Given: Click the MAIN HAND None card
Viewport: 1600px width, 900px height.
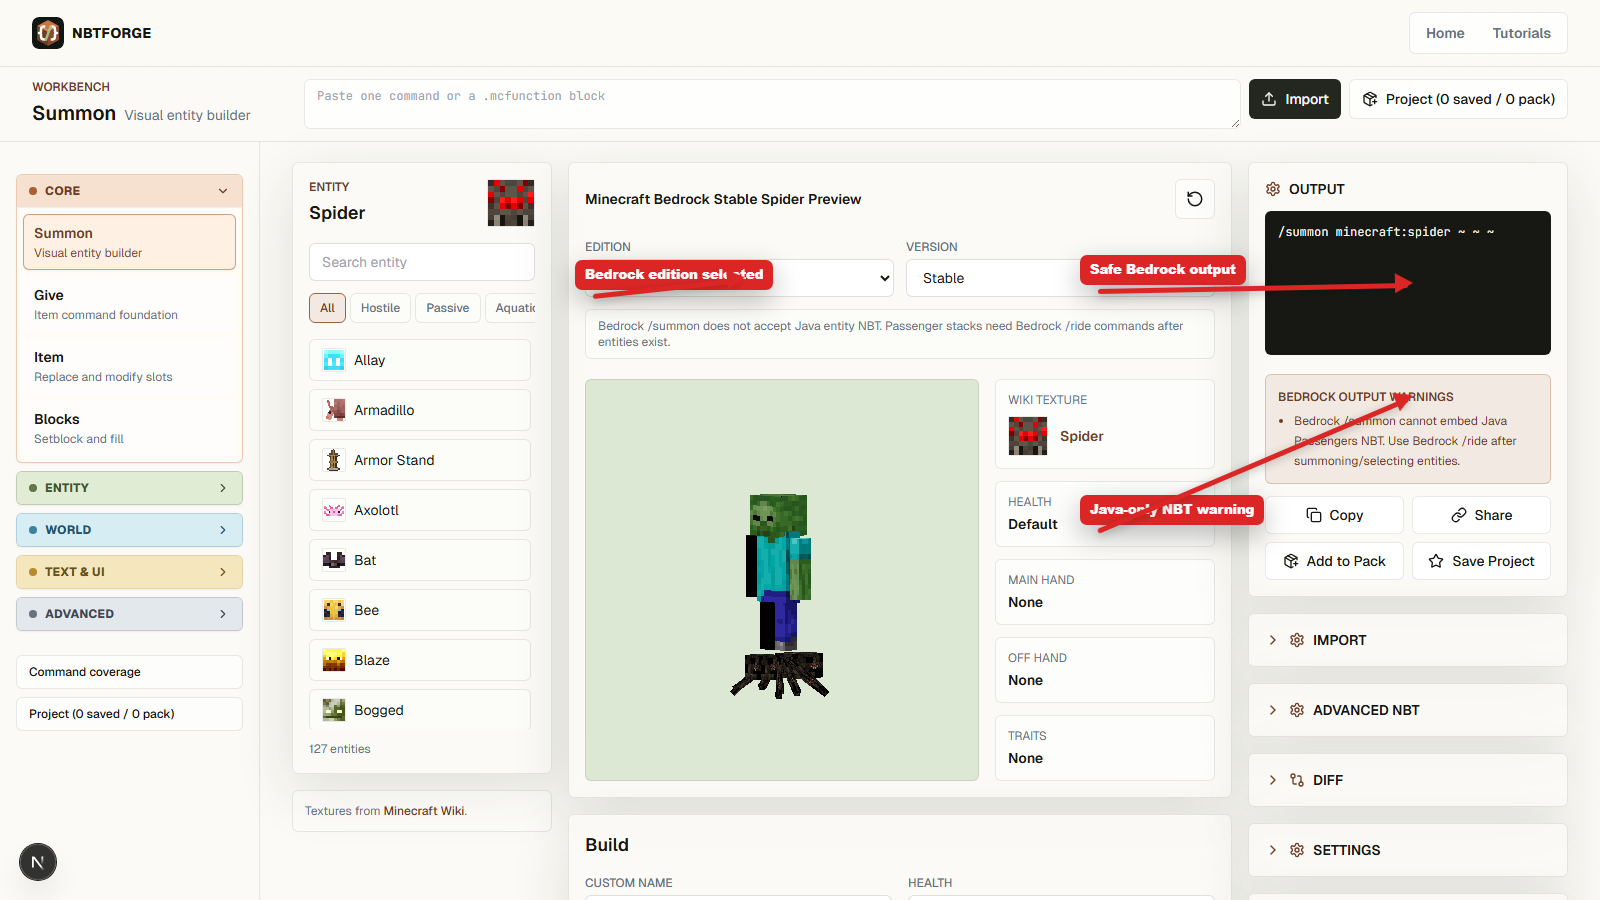Looking at the screenshot, I should click(x=1105, y=592).
